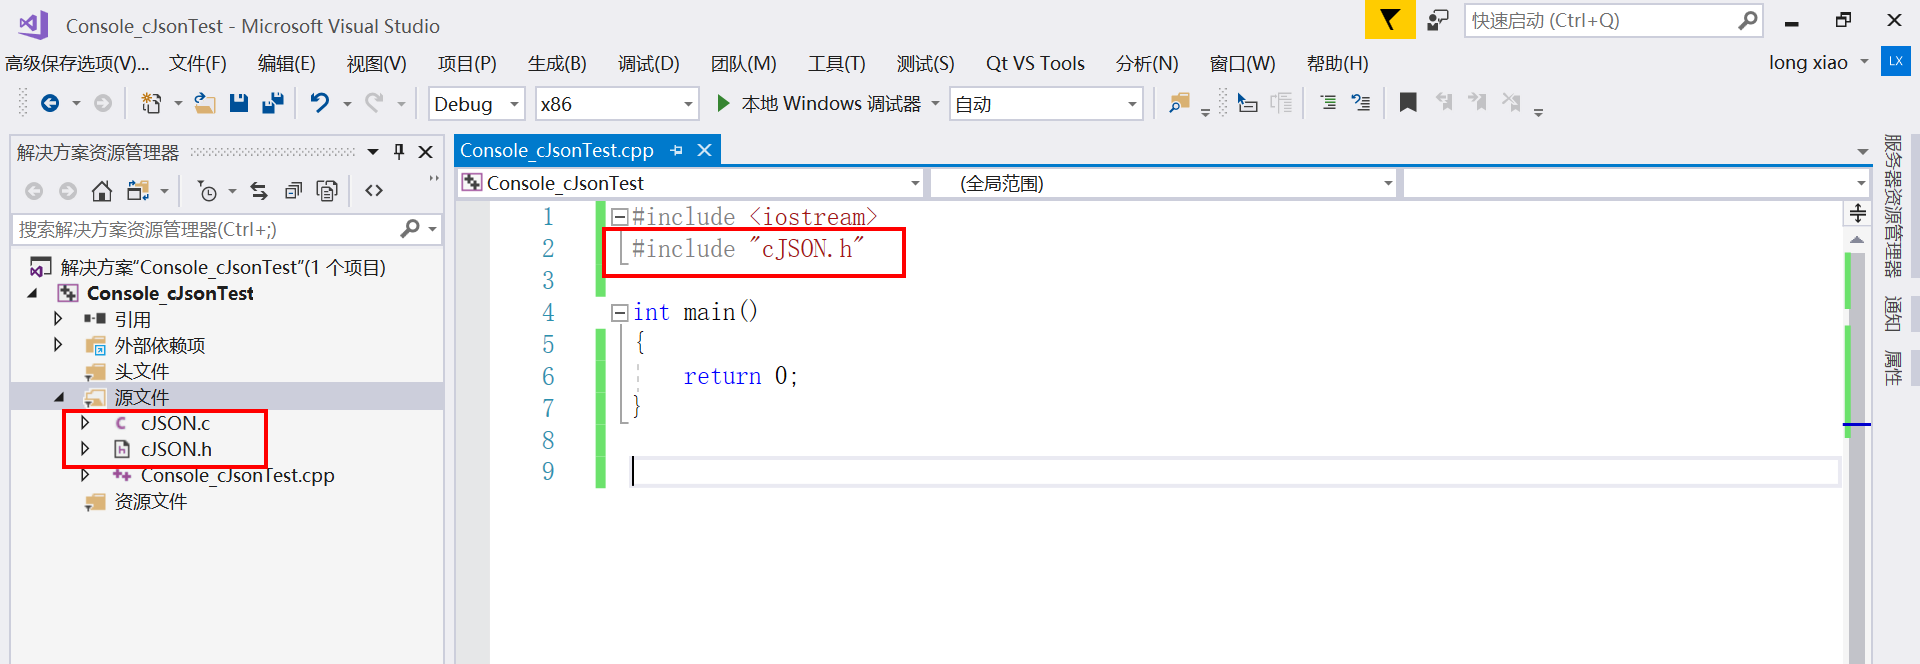Select the 头文件 folder in tree
1920x664 pixels.
click(142, 371)
